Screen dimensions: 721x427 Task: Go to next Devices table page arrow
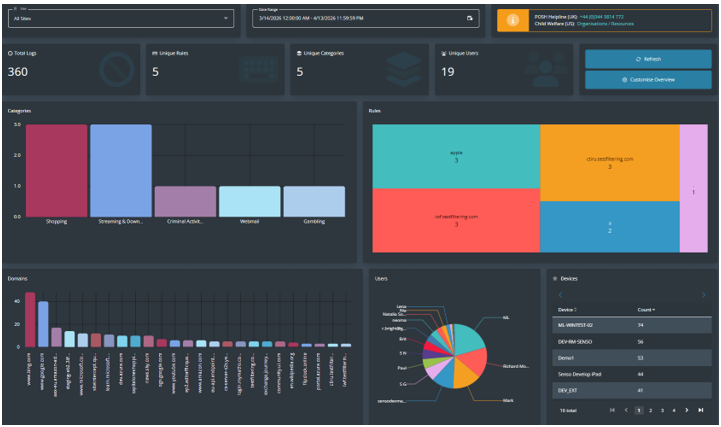coord(687,410)
